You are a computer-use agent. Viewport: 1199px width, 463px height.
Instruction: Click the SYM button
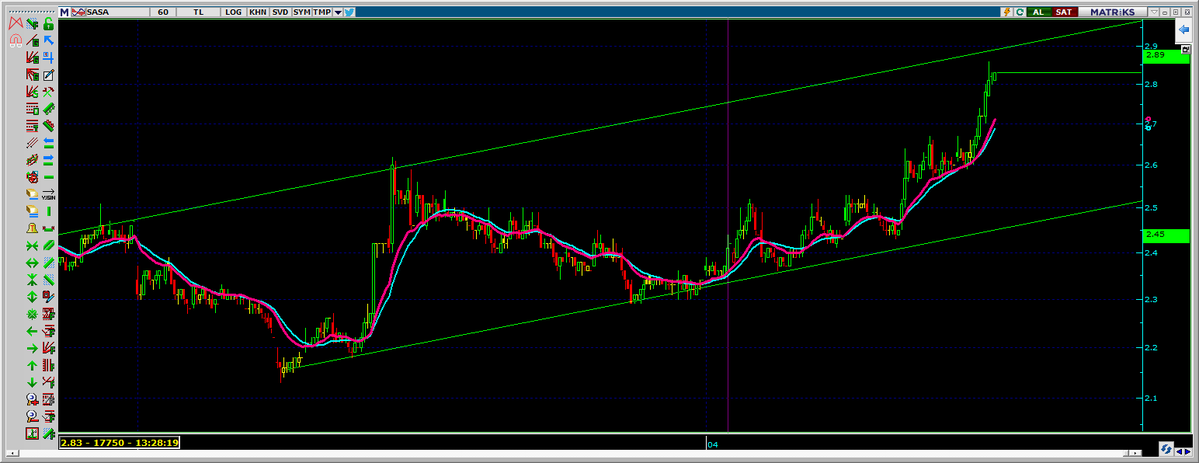[x=301, y=12]
